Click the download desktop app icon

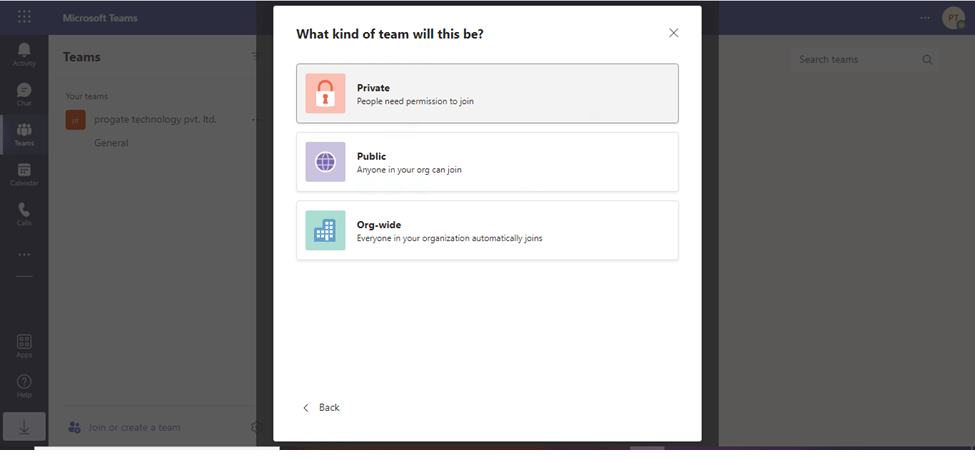pos(24,427)
